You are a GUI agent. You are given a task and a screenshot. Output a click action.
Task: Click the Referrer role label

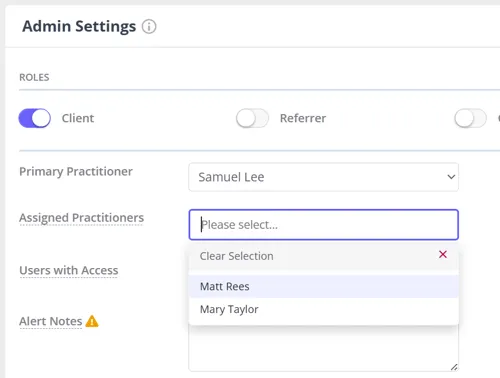pyautogui.click(x=303, y=118)
